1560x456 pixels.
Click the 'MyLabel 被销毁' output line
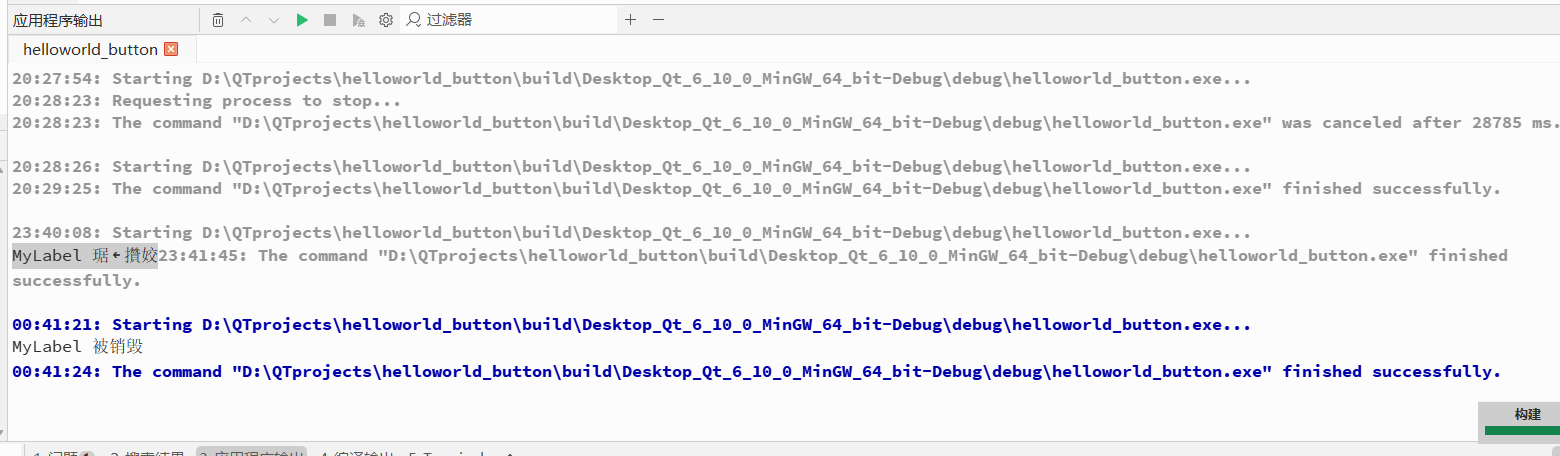click(78, 347)
